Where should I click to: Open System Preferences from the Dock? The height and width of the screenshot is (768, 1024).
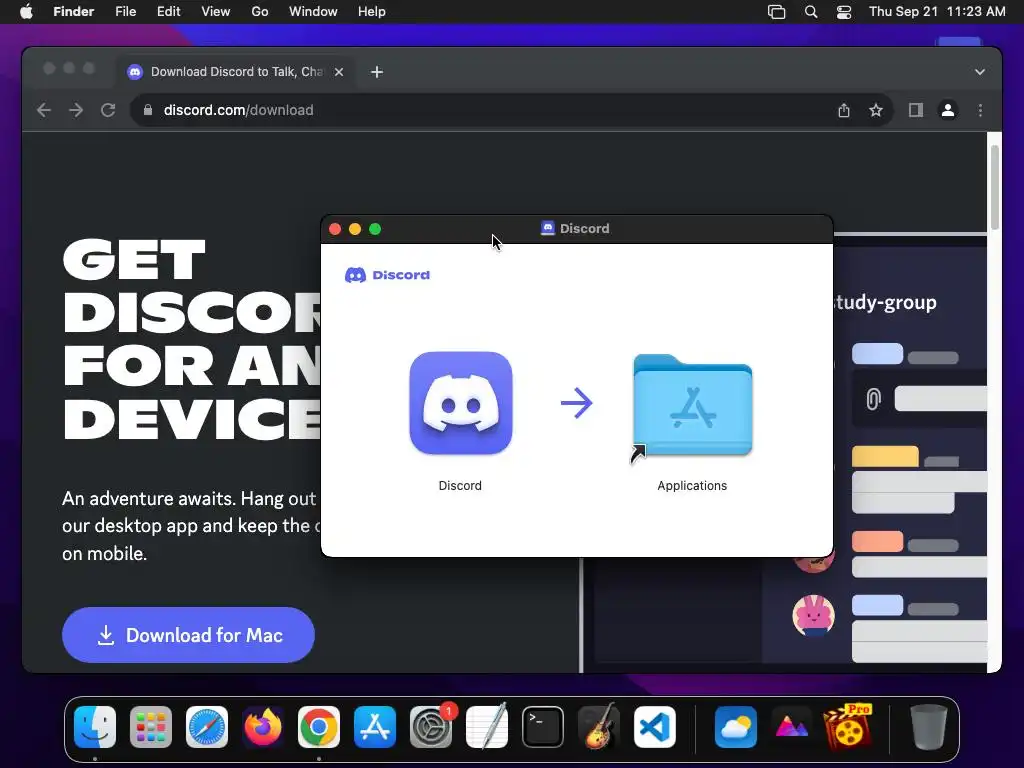tap(431, 727)
